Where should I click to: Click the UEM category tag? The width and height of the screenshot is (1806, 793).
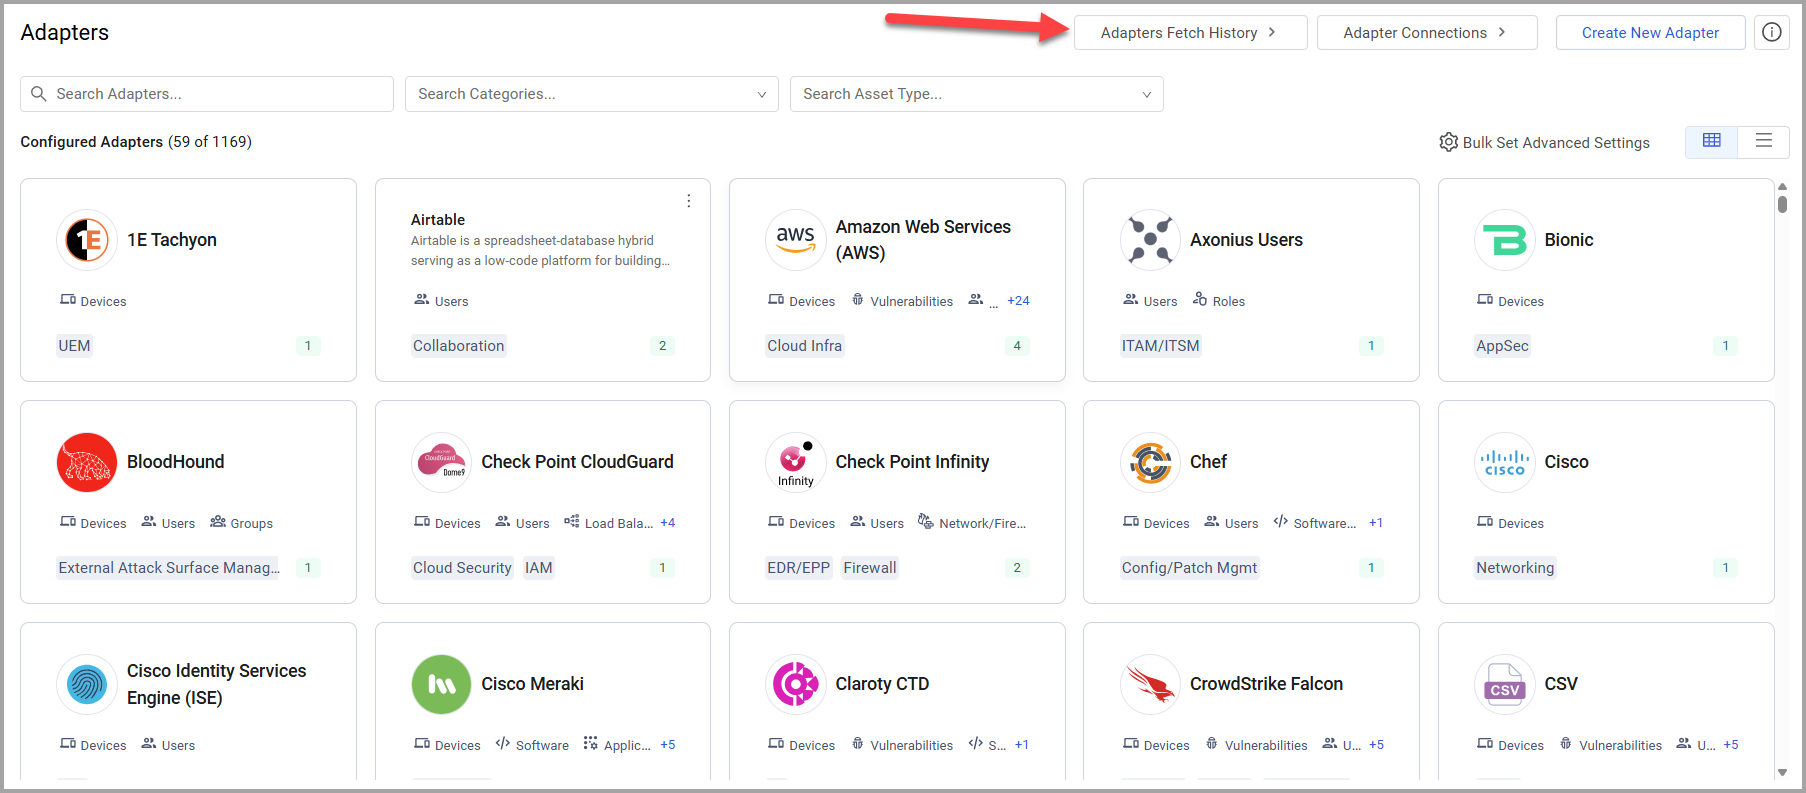(74, 346)
